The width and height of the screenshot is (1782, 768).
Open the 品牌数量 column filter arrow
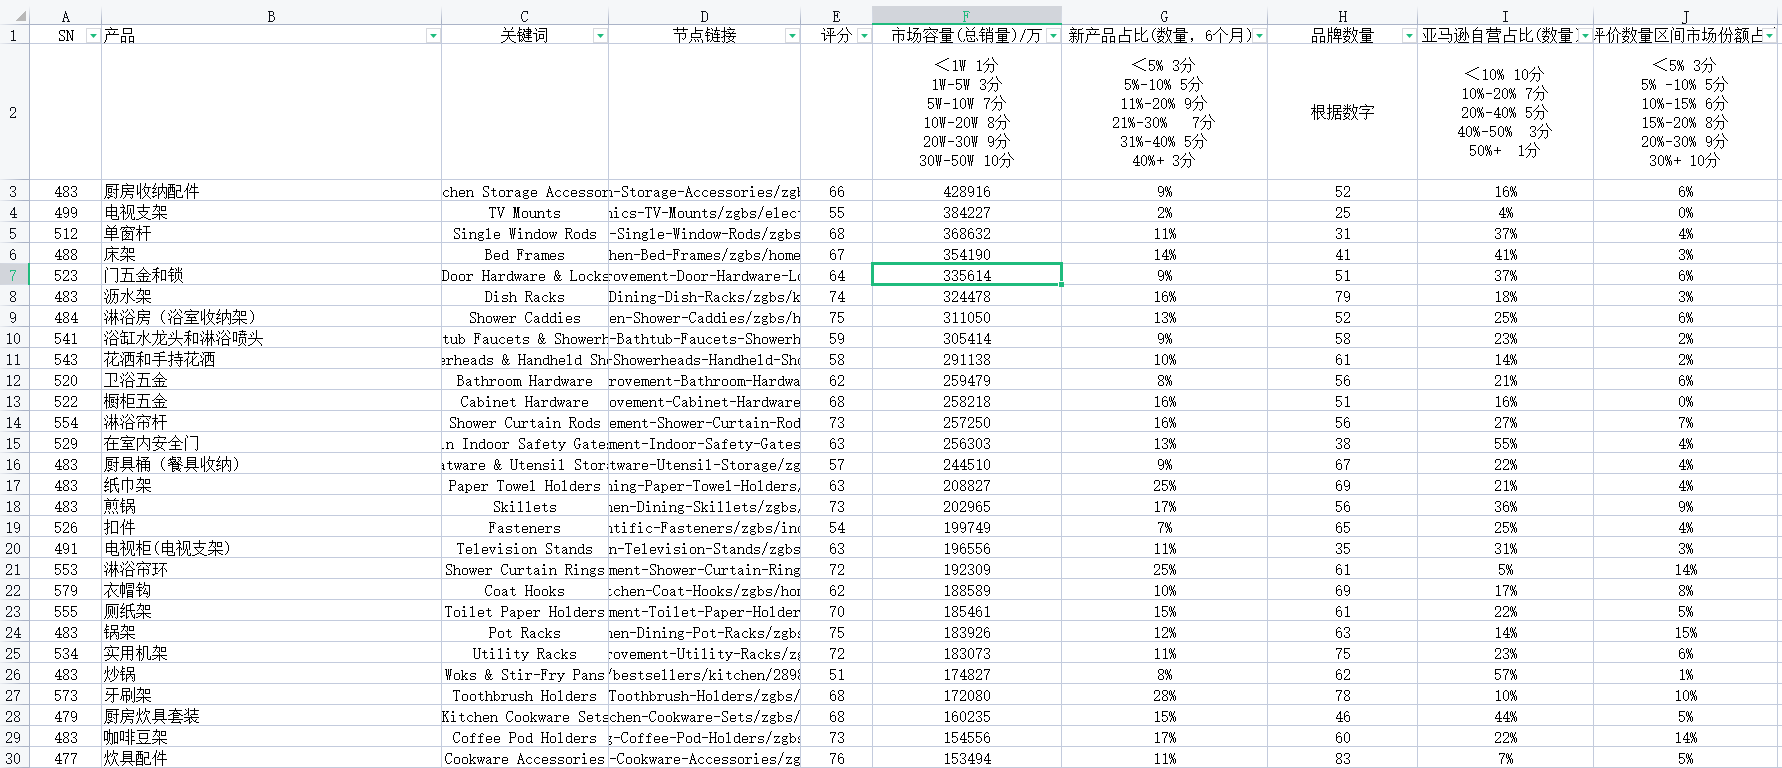tap(1409, 36)
